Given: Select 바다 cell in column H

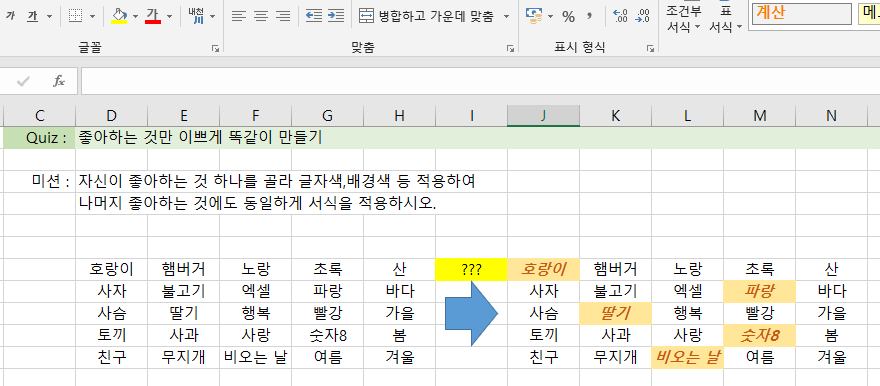Looking at the screenshot, I should tap(399, 291).
